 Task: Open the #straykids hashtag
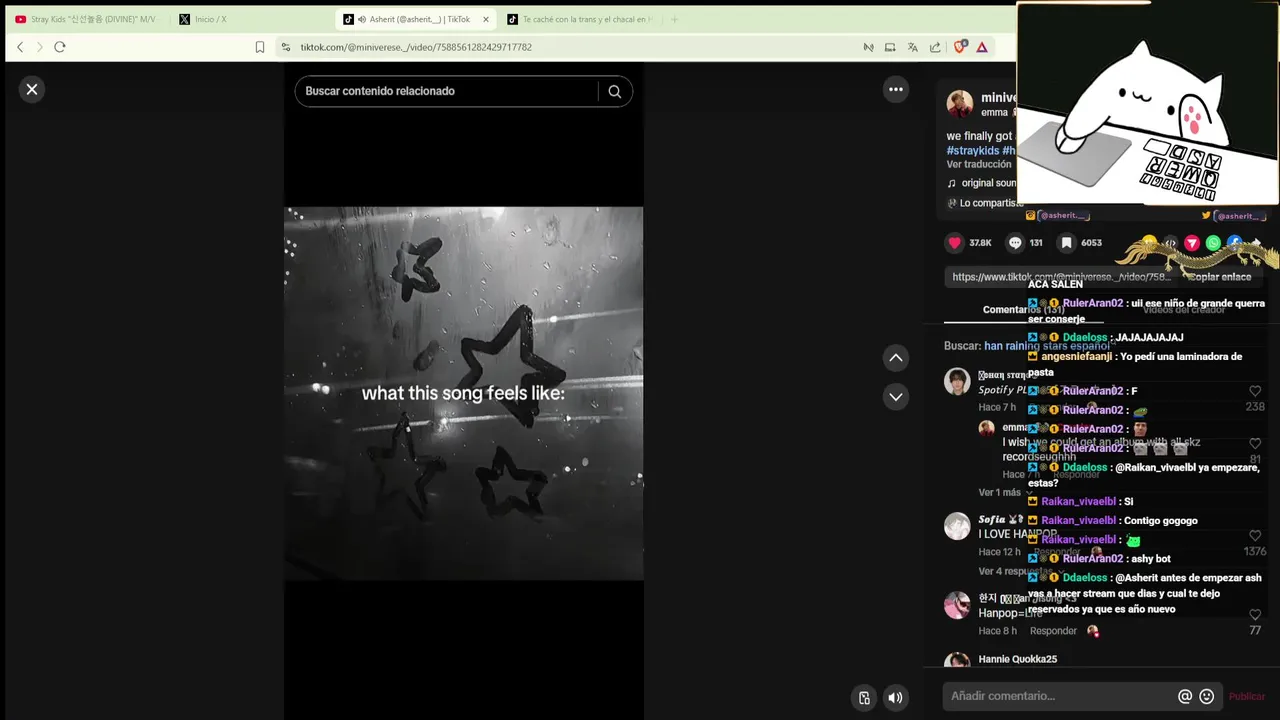click(973, 151)
